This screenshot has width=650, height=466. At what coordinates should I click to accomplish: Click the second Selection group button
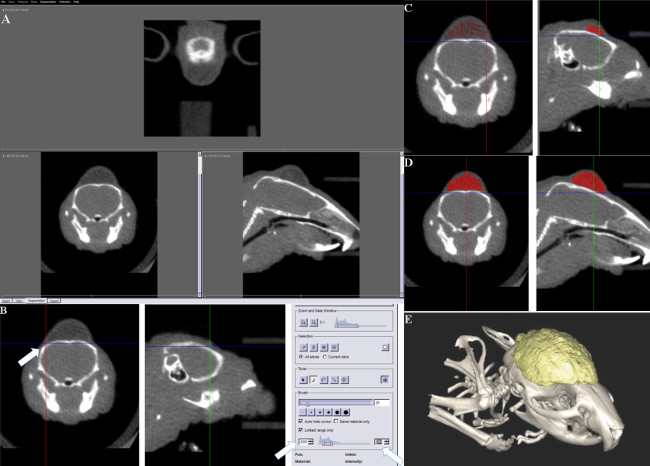point(314,347)
